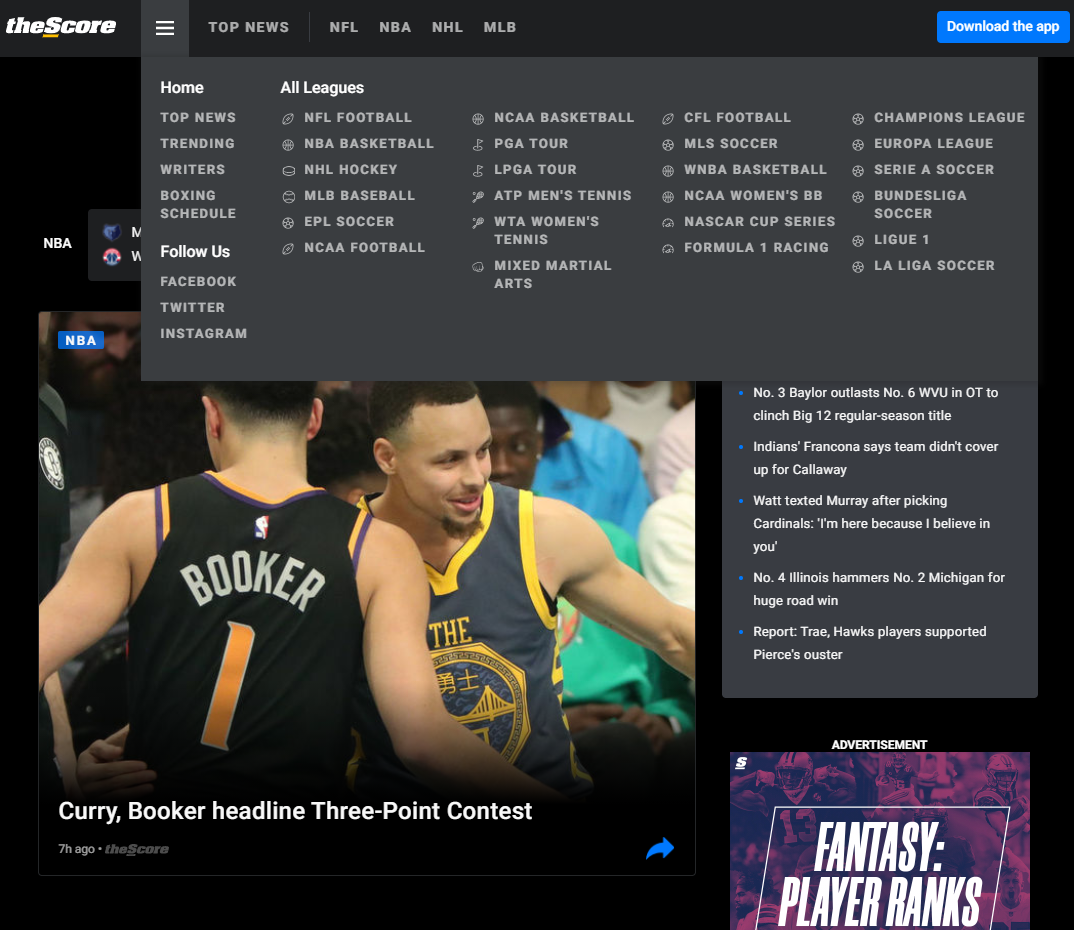Open the Formula 1 Racing league link
Image resolution: width=1074 pixels, height=930 pixels.
pos(756,248)
